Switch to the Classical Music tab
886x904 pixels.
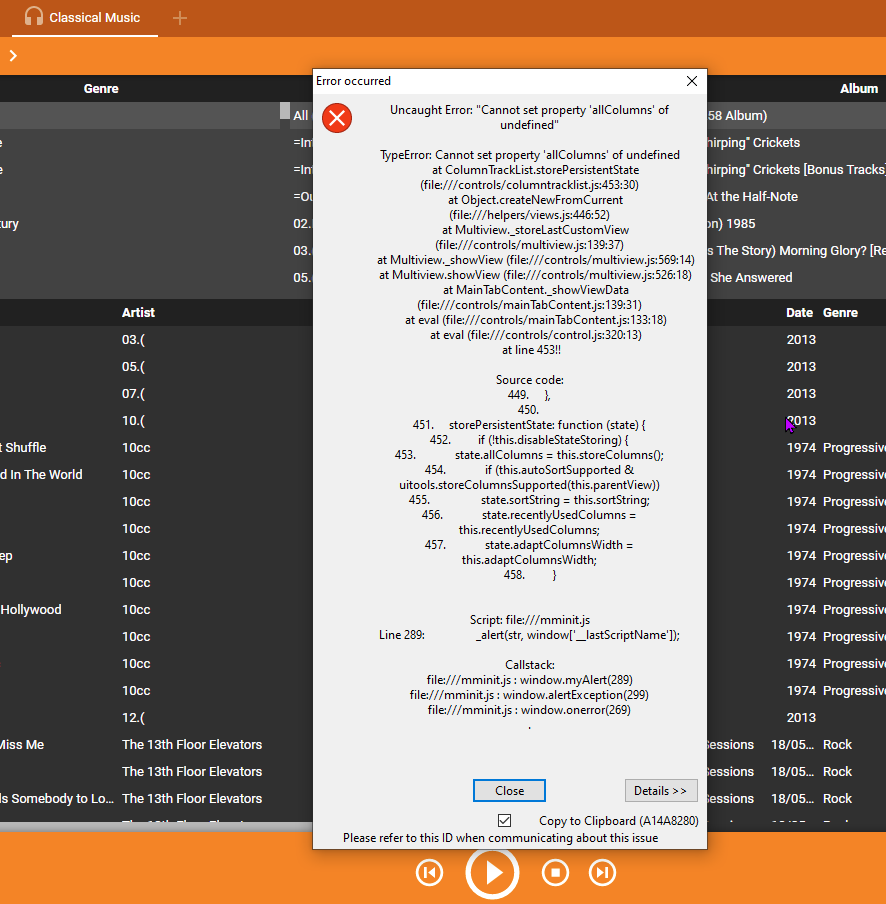click(94, 18)
